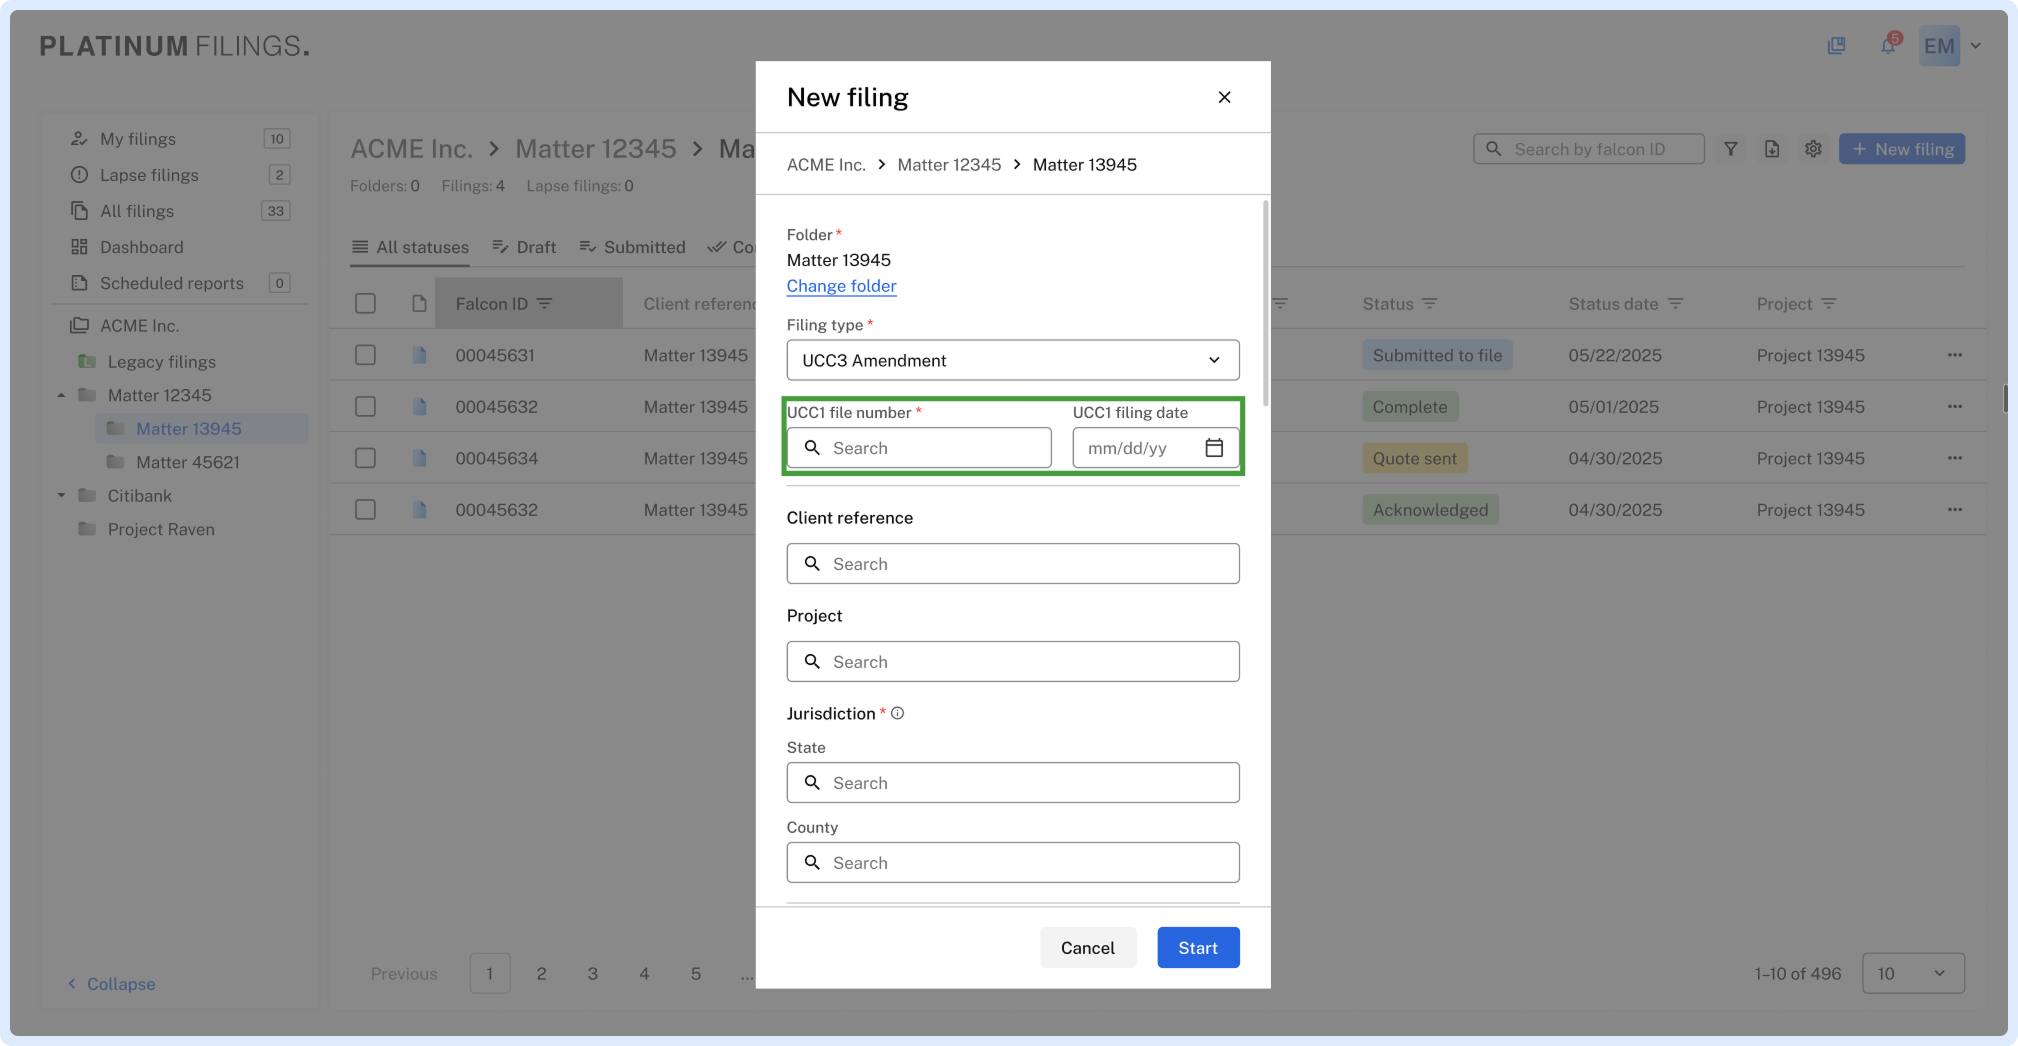Viewport: 2018px width, 1046px height.
Task: Open the Filing type dropdown
Action: pyautogui.click(x=1013, y=360)
